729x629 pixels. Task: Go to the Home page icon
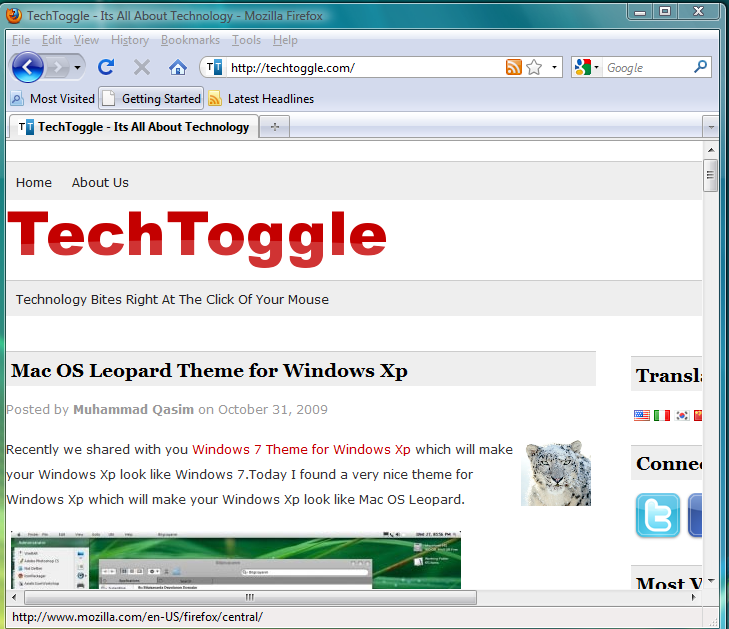point(178,68)
